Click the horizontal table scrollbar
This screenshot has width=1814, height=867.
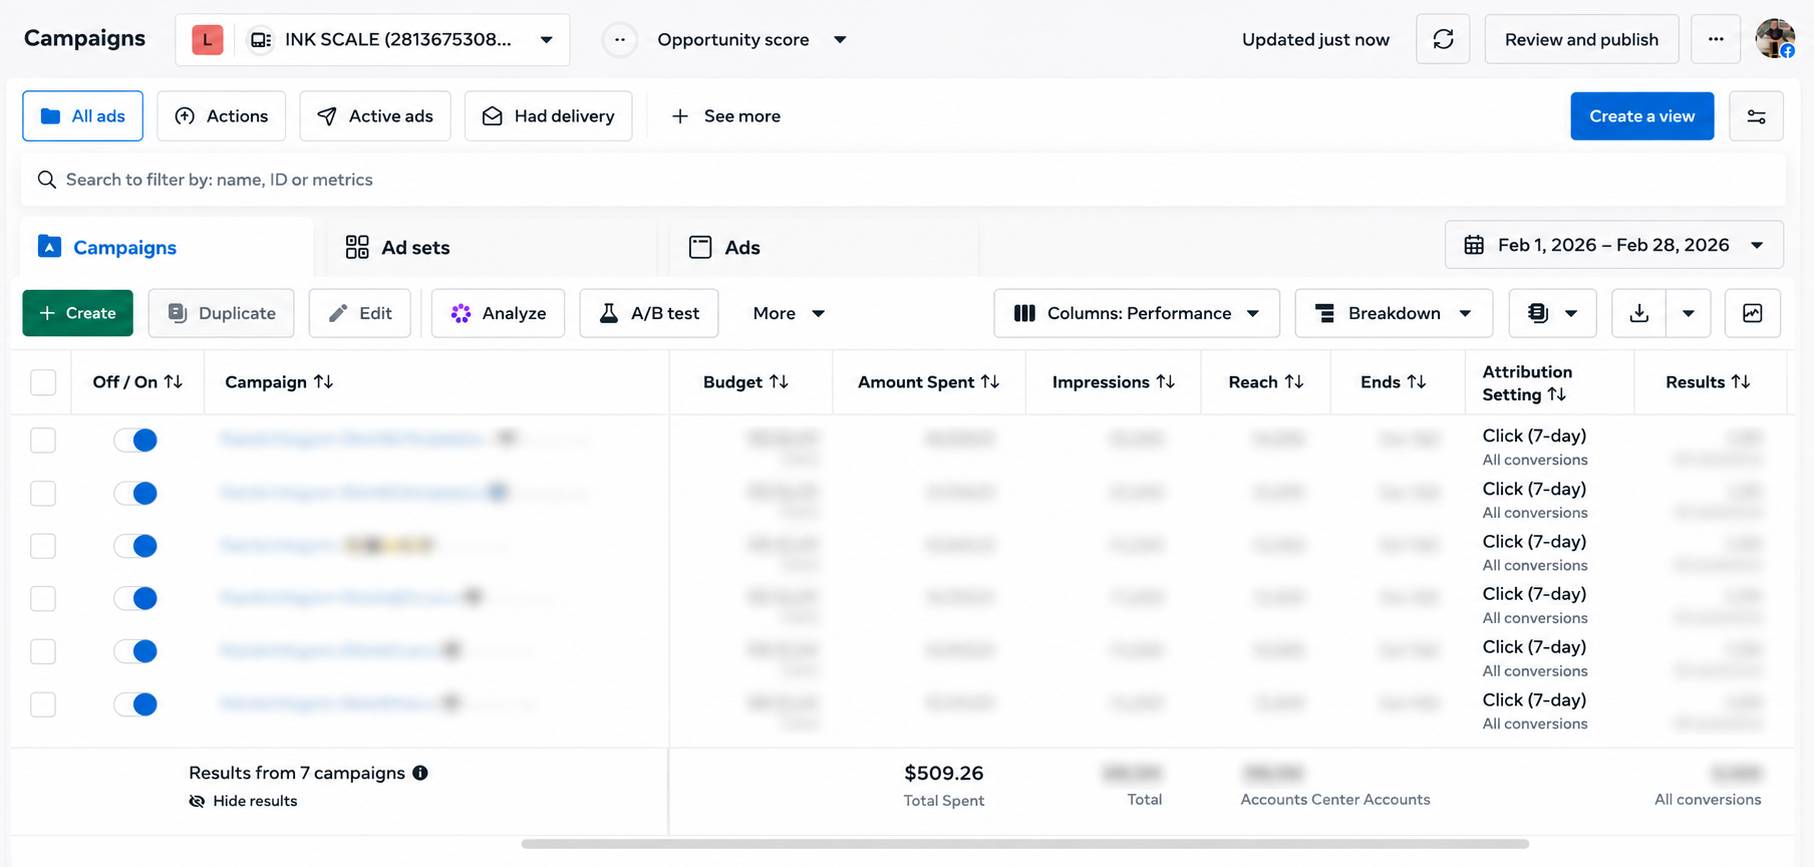click(x=1025, y=844)
